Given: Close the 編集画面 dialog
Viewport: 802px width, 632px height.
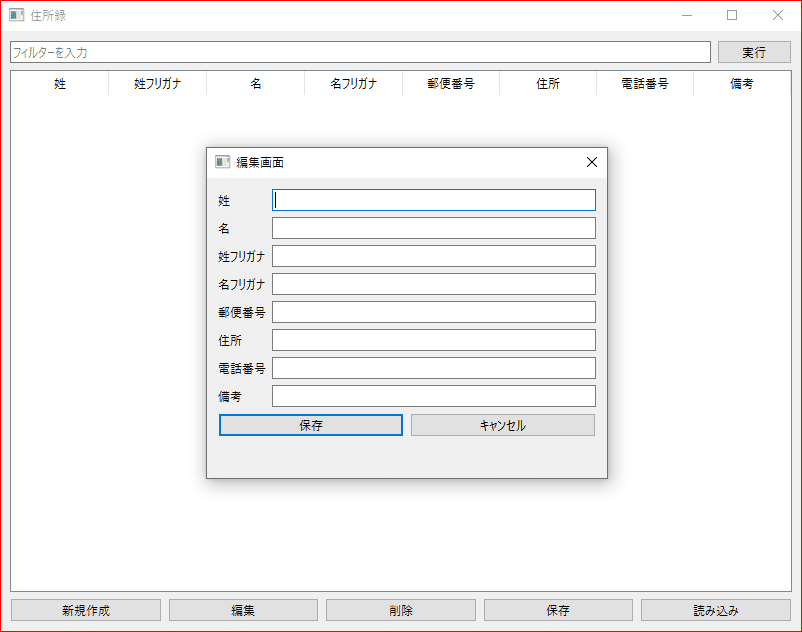Looking at the screenshot, I should 592,162.
